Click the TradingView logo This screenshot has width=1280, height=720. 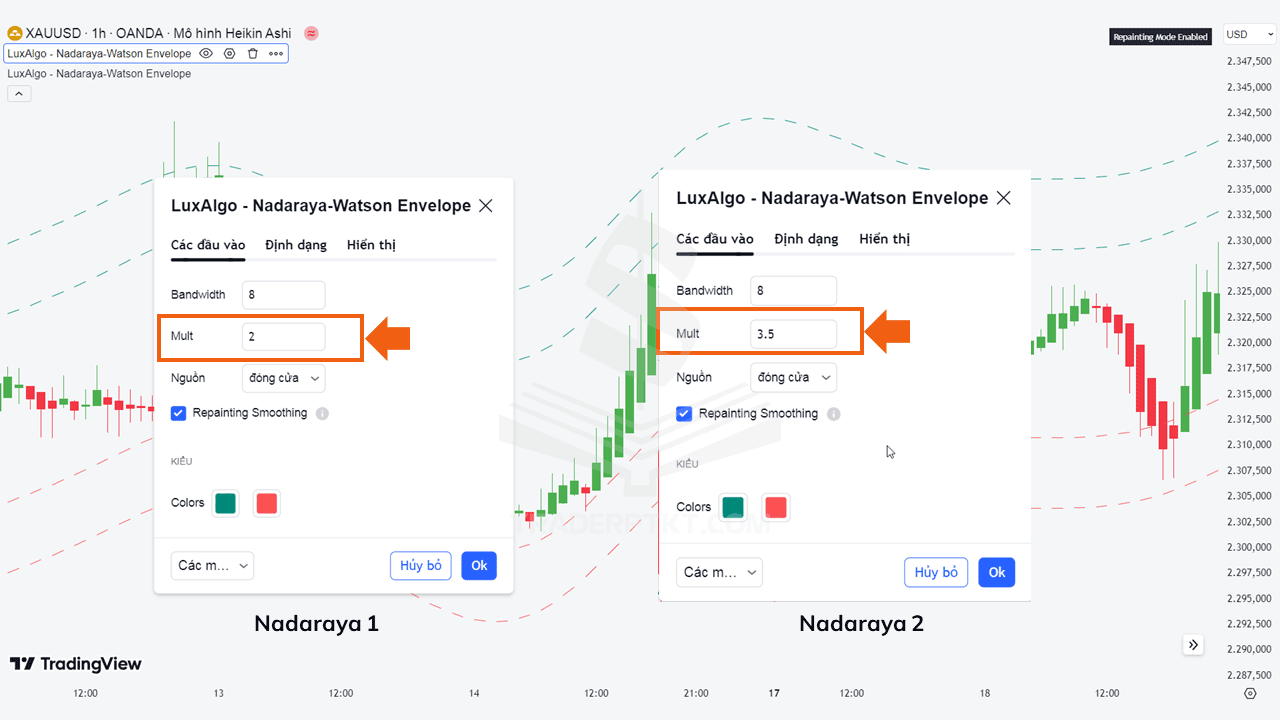click(76, 664)
